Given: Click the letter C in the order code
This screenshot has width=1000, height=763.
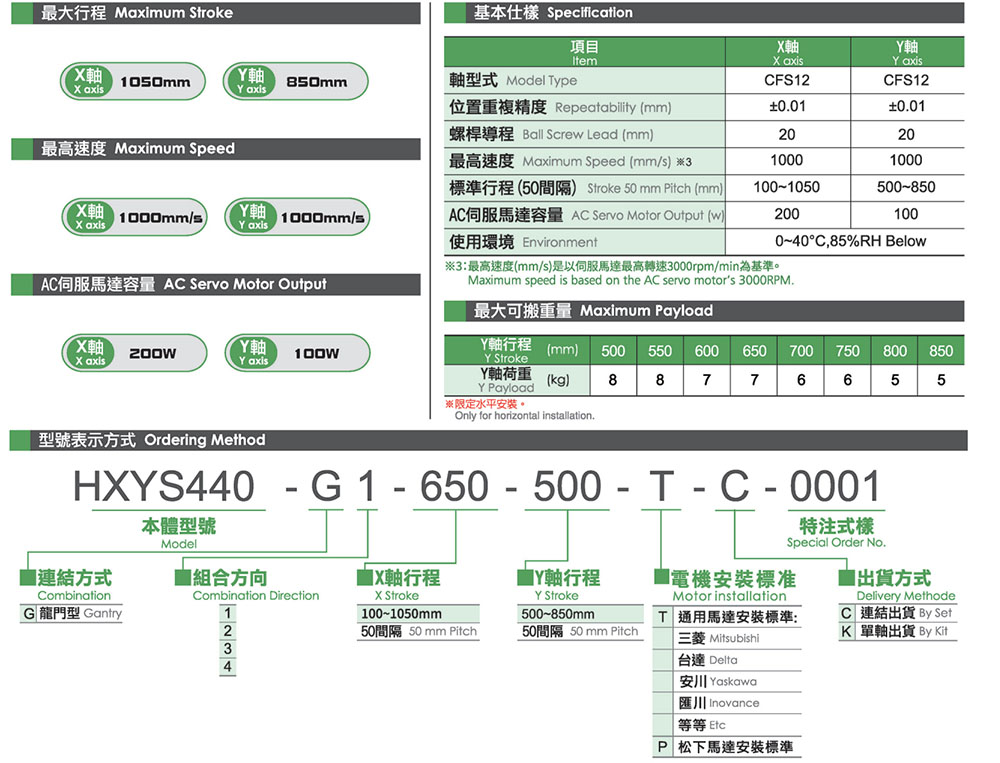Looking at the screenshot, I should coord(735,487).
